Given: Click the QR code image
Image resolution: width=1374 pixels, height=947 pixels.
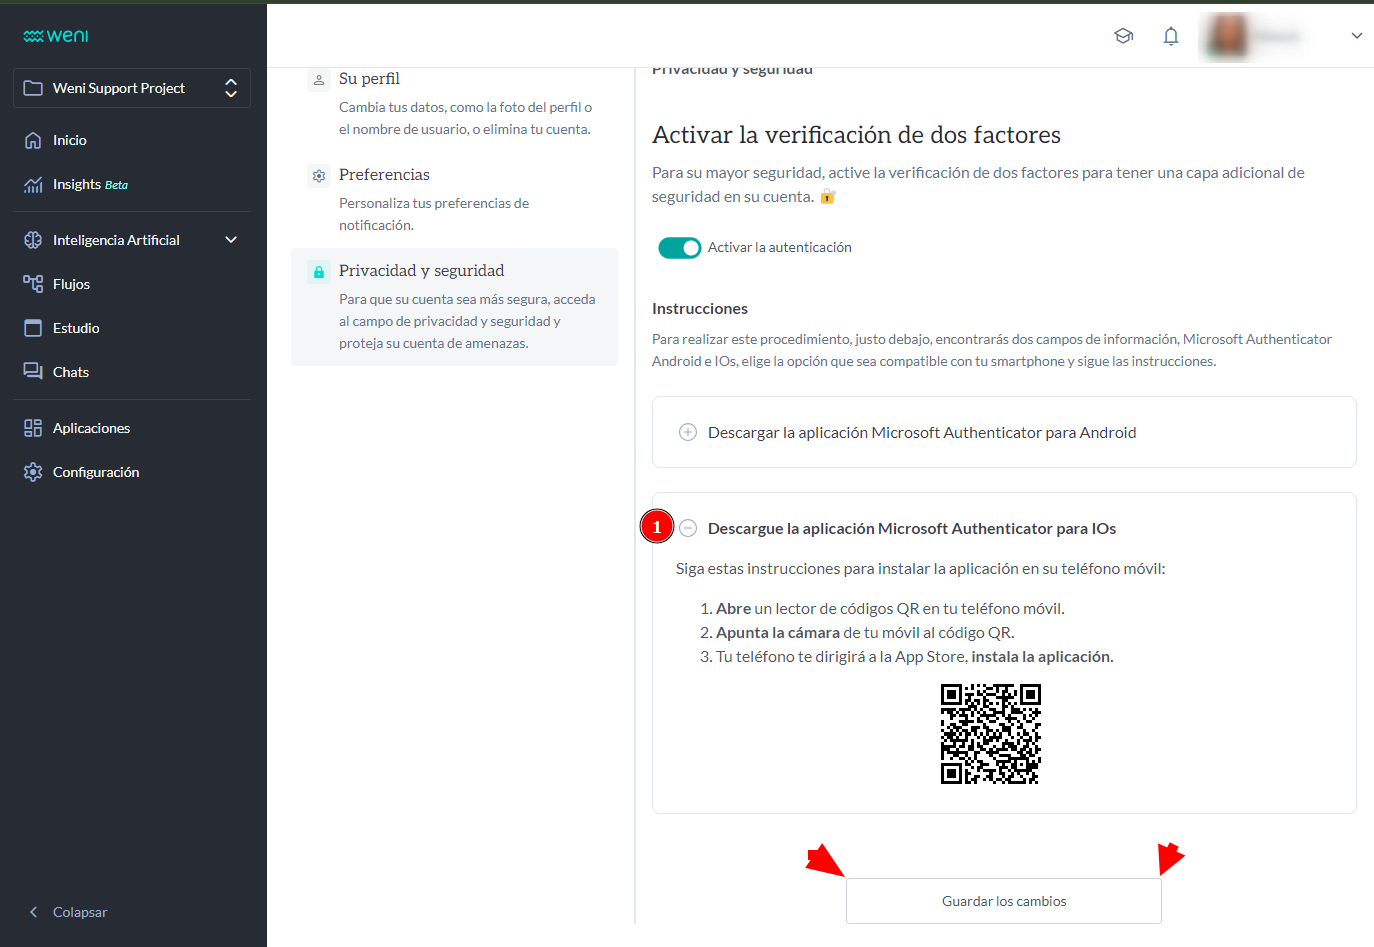Looking at the screenshot, I should tap(990, 734).
